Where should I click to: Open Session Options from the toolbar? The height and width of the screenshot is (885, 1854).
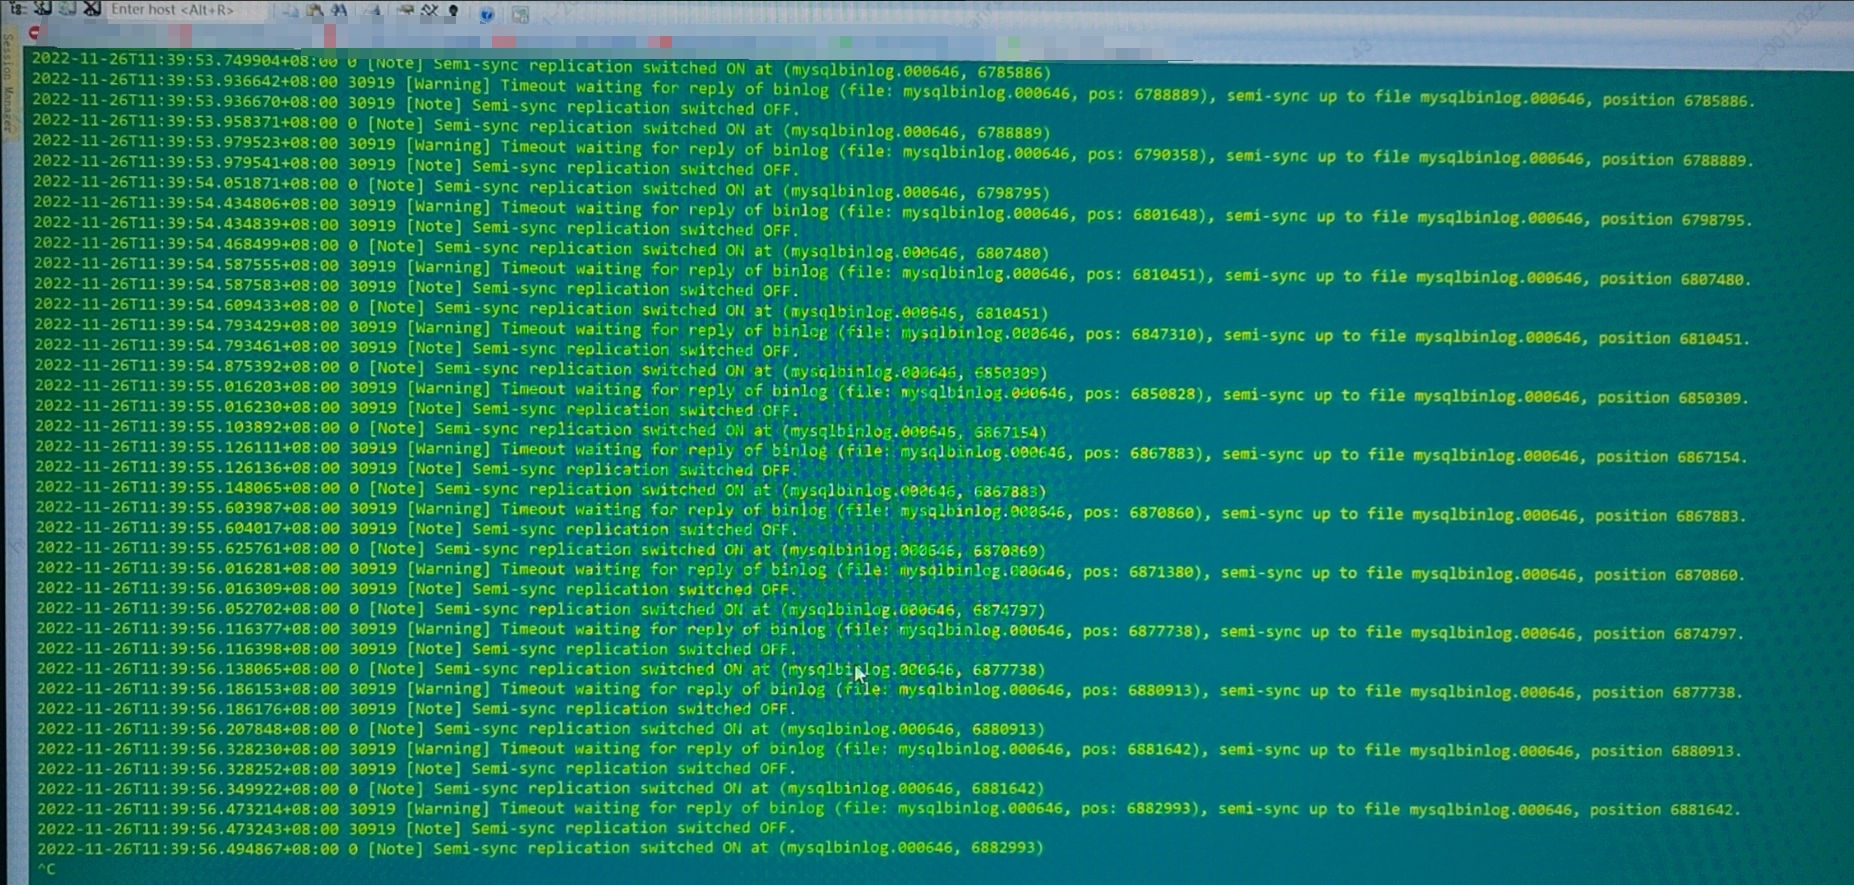coord(405,11)
